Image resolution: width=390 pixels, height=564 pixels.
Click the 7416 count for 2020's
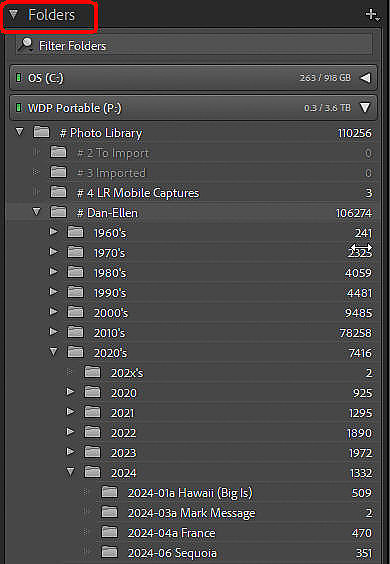[360, 353]
